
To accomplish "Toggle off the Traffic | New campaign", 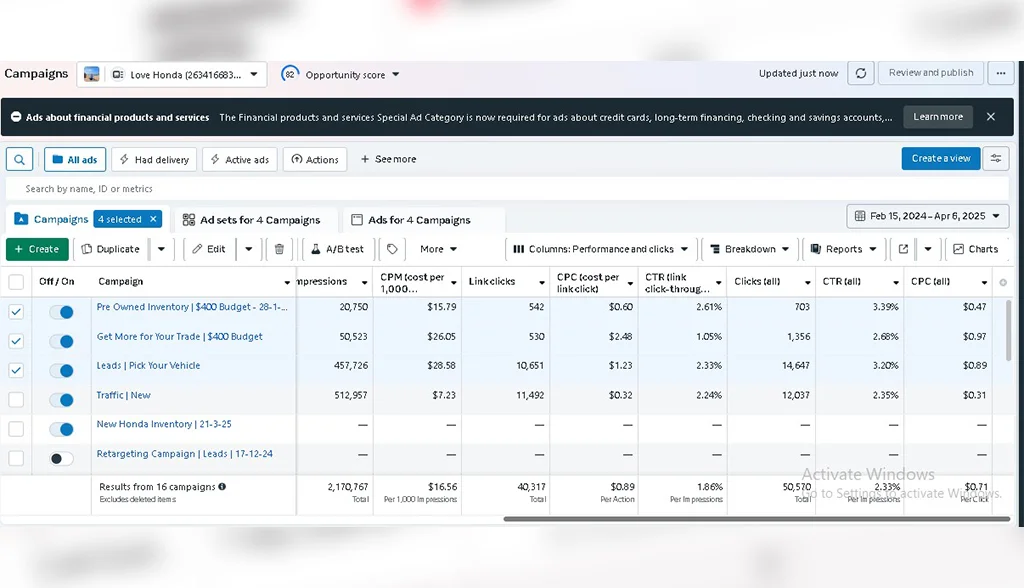I will tap(62, 400).
